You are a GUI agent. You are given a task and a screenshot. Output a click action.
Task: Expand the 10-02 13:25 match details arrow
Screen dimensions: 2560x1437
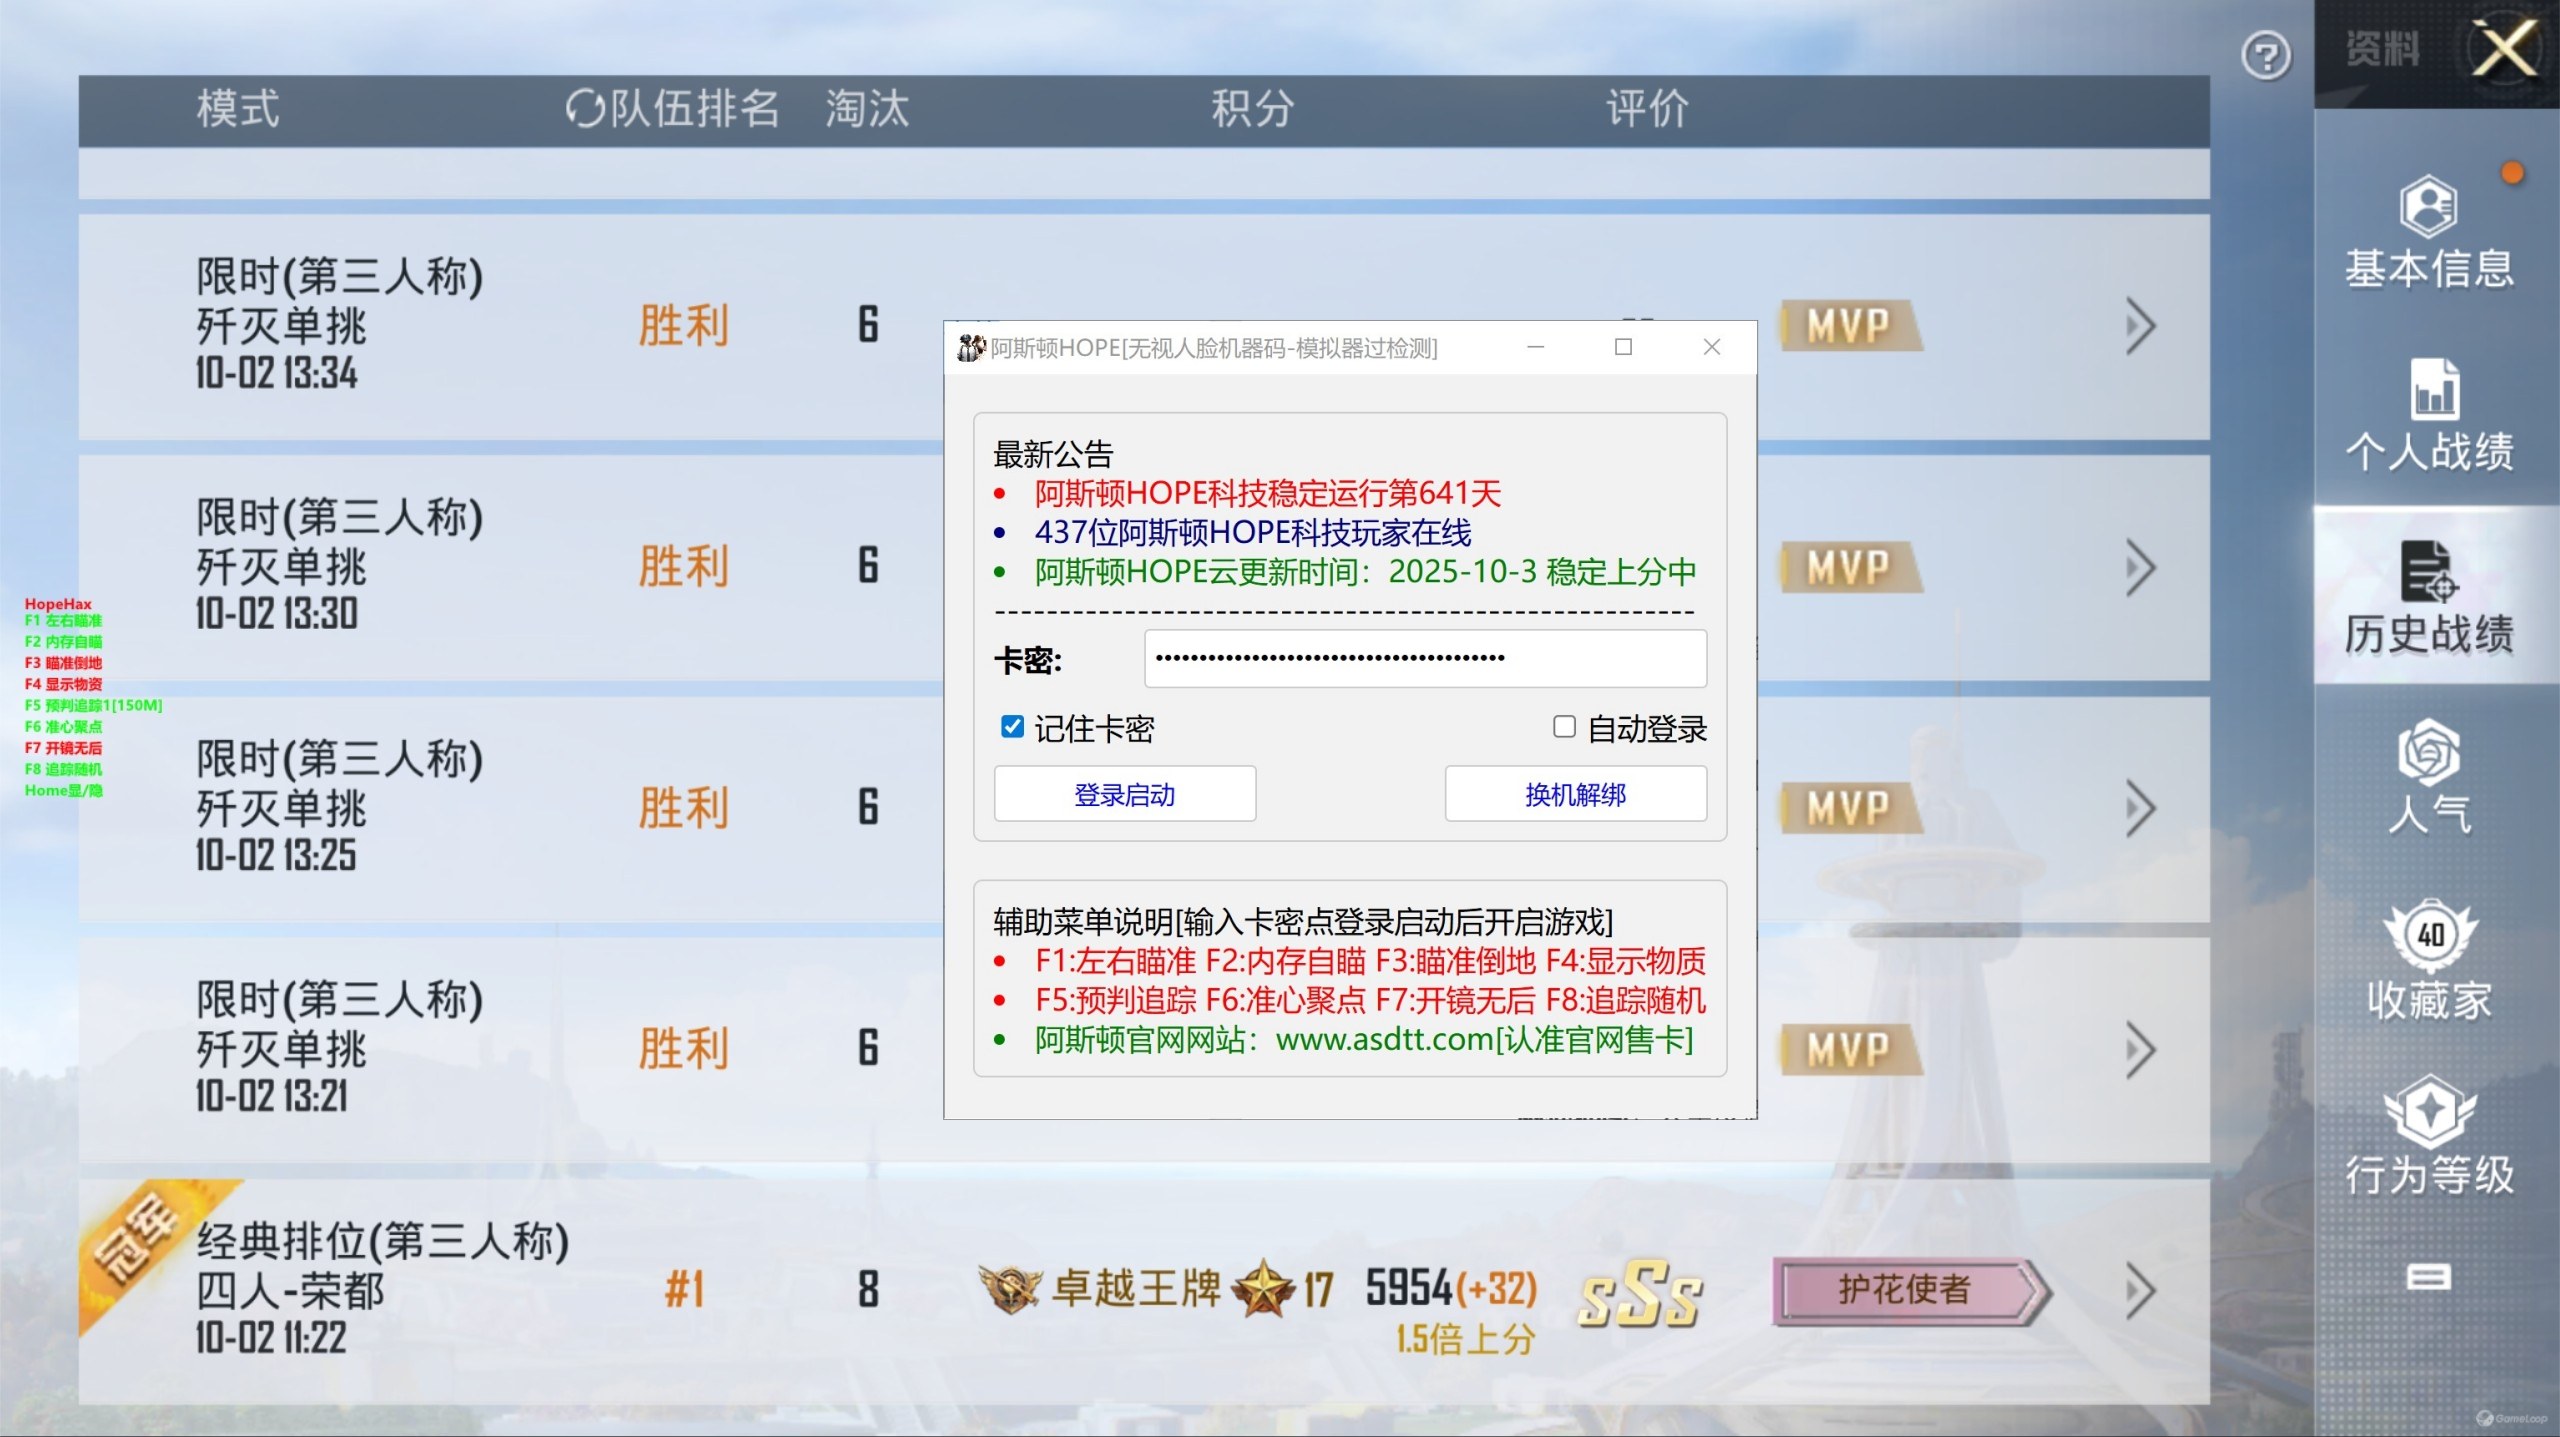point(2139,808)
